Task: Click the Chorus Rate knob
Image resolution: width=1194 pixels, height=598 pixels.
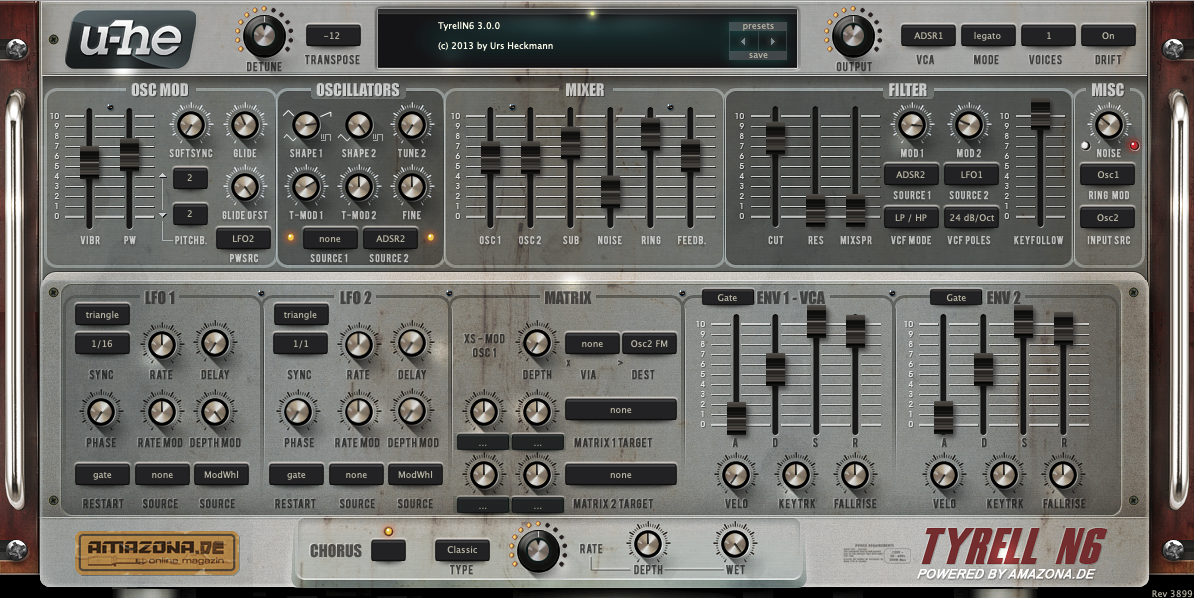Action: [538, 550]
